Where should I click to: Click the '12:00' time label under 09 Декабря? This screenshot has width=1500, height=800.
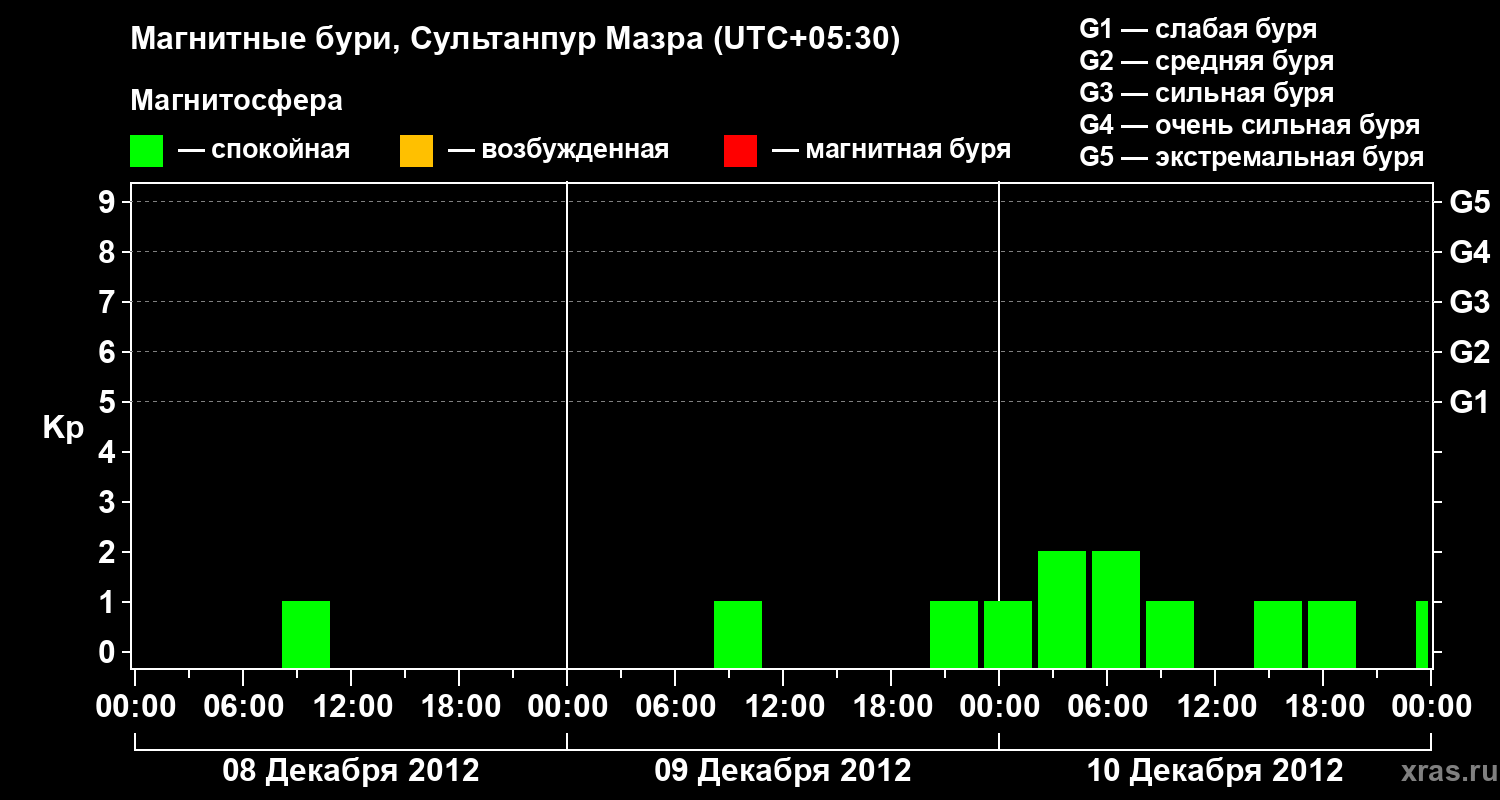pos(783,706)
